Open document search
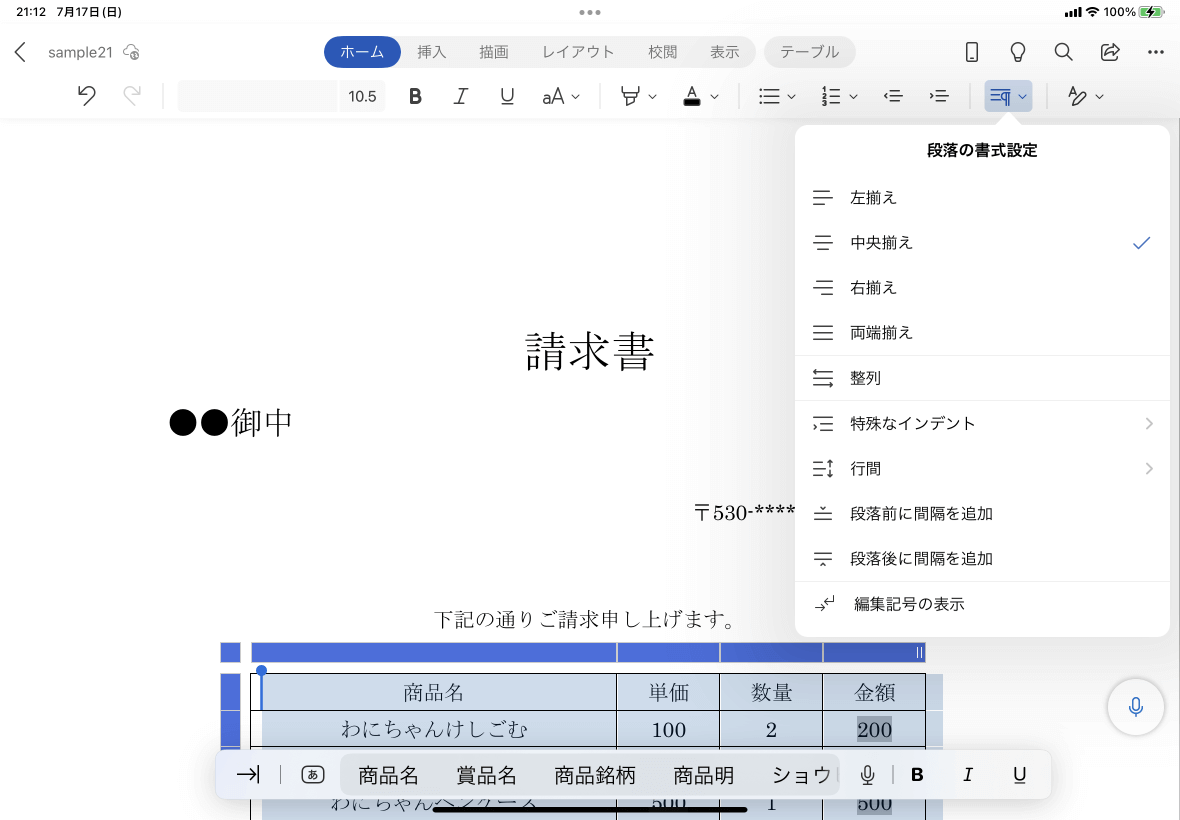 click(x=1063, y=52)
